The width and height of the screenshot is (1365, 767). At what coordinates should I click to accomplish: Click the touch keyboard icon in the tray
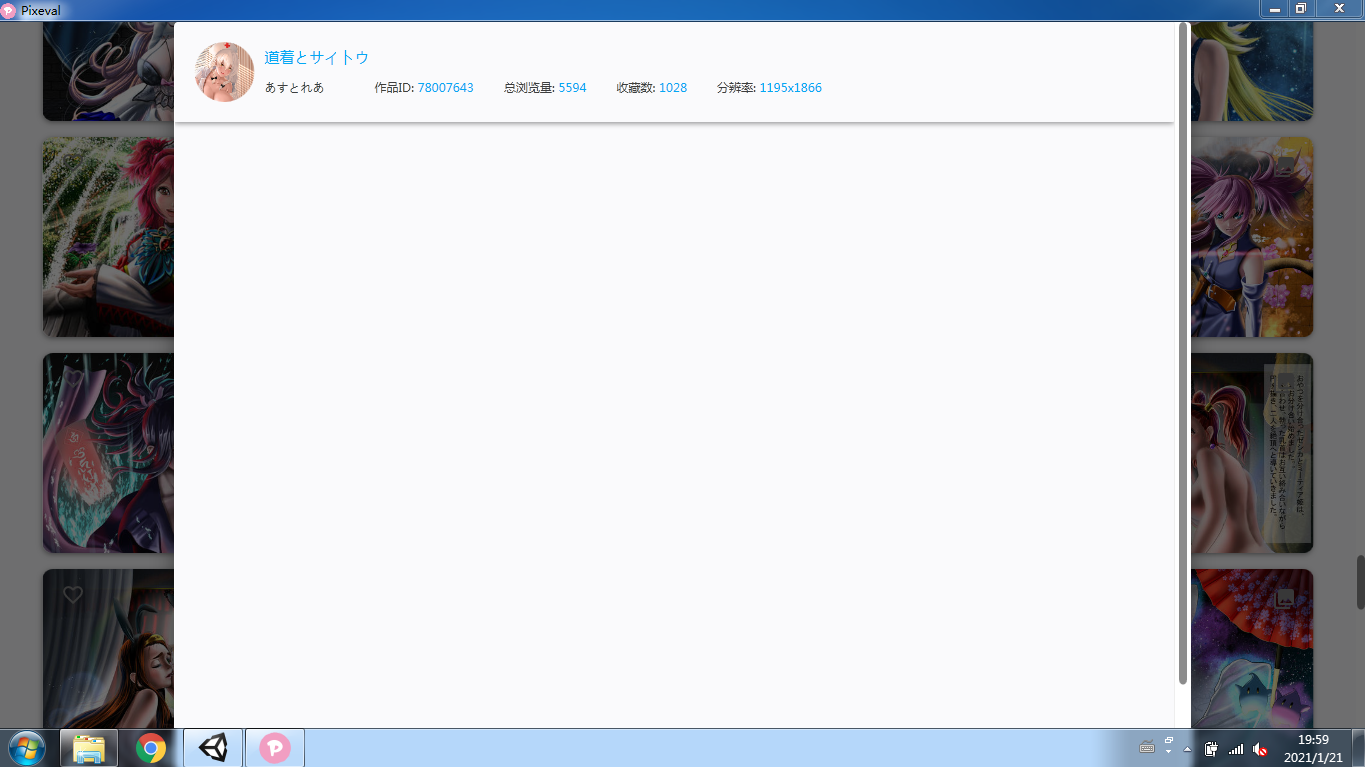pyautogui.click(x=1146, y=748)
